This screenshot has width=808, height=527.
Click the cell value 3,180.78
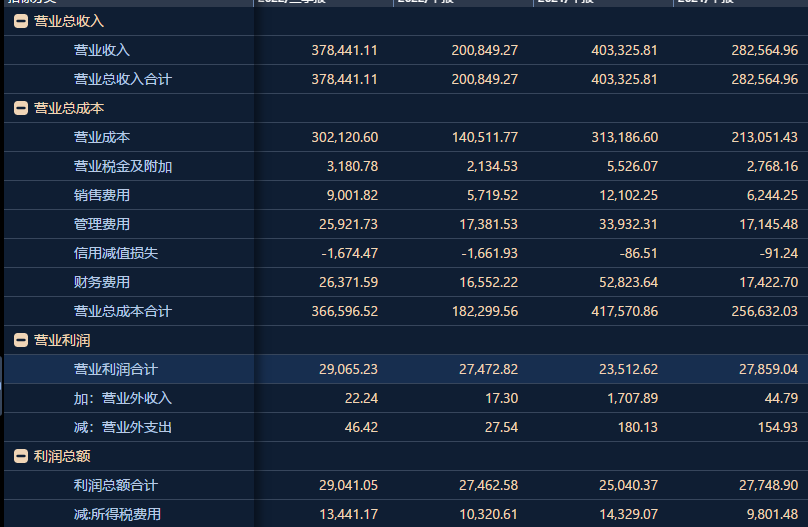[352, 166]
